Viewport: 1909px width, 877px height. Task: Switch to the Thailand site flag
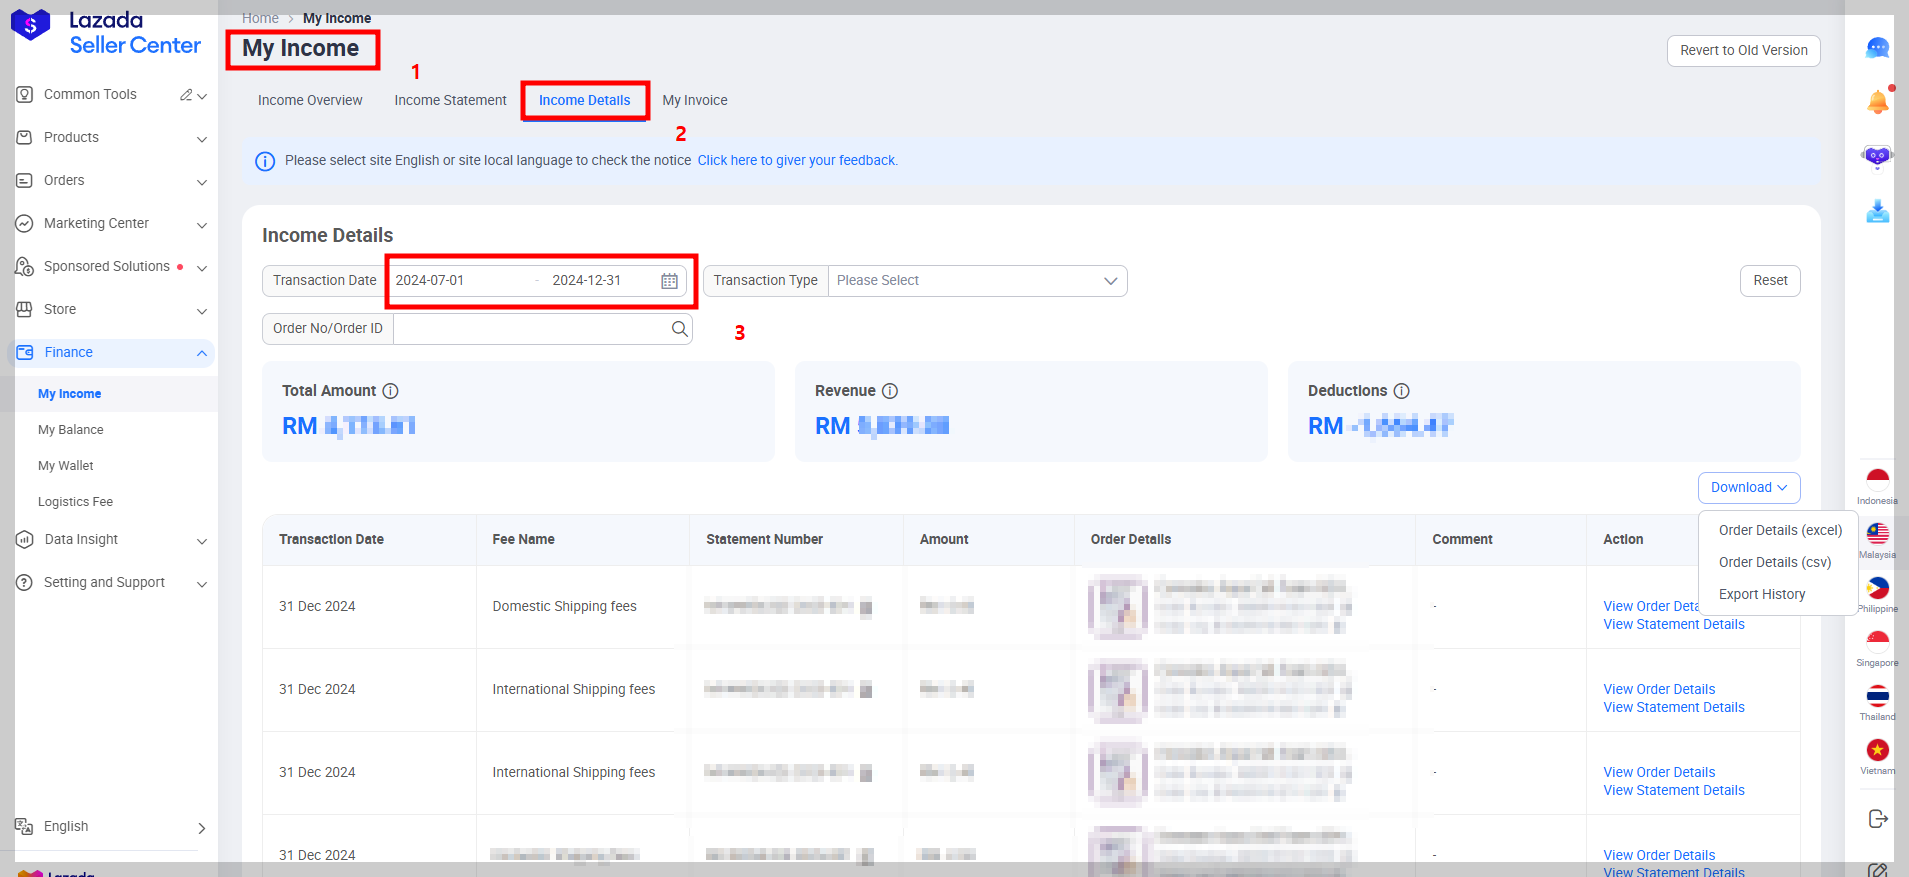[x=1877, y=696]
